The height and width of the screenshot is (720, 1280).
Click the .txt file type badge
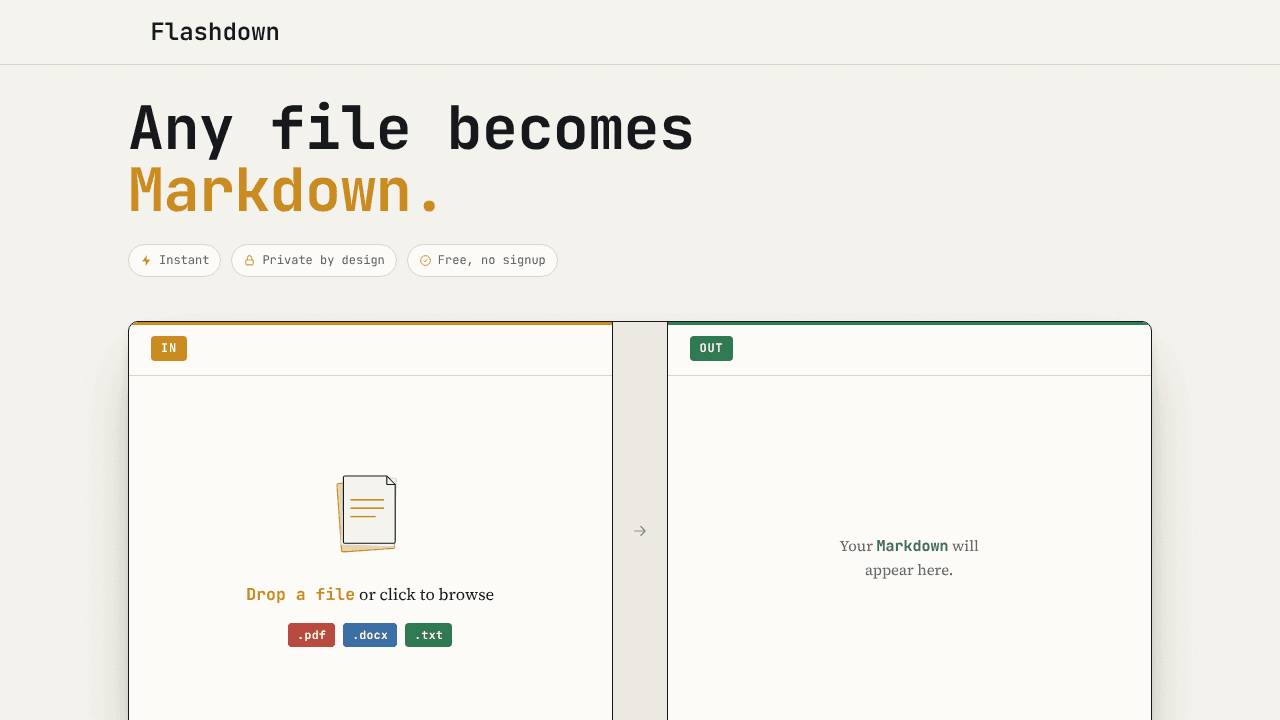(428, 635)
